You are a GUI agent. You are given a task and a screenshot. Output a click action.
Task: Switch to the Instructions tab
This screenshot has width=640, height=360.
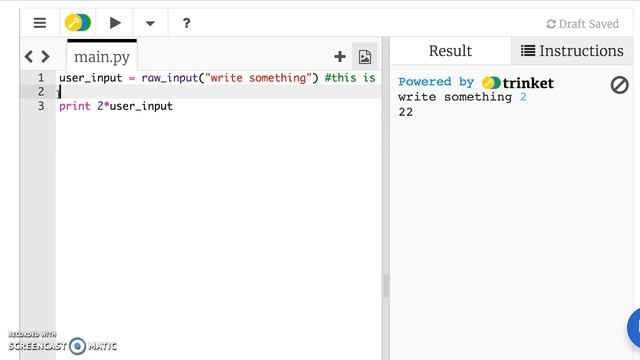pos(572,51)
